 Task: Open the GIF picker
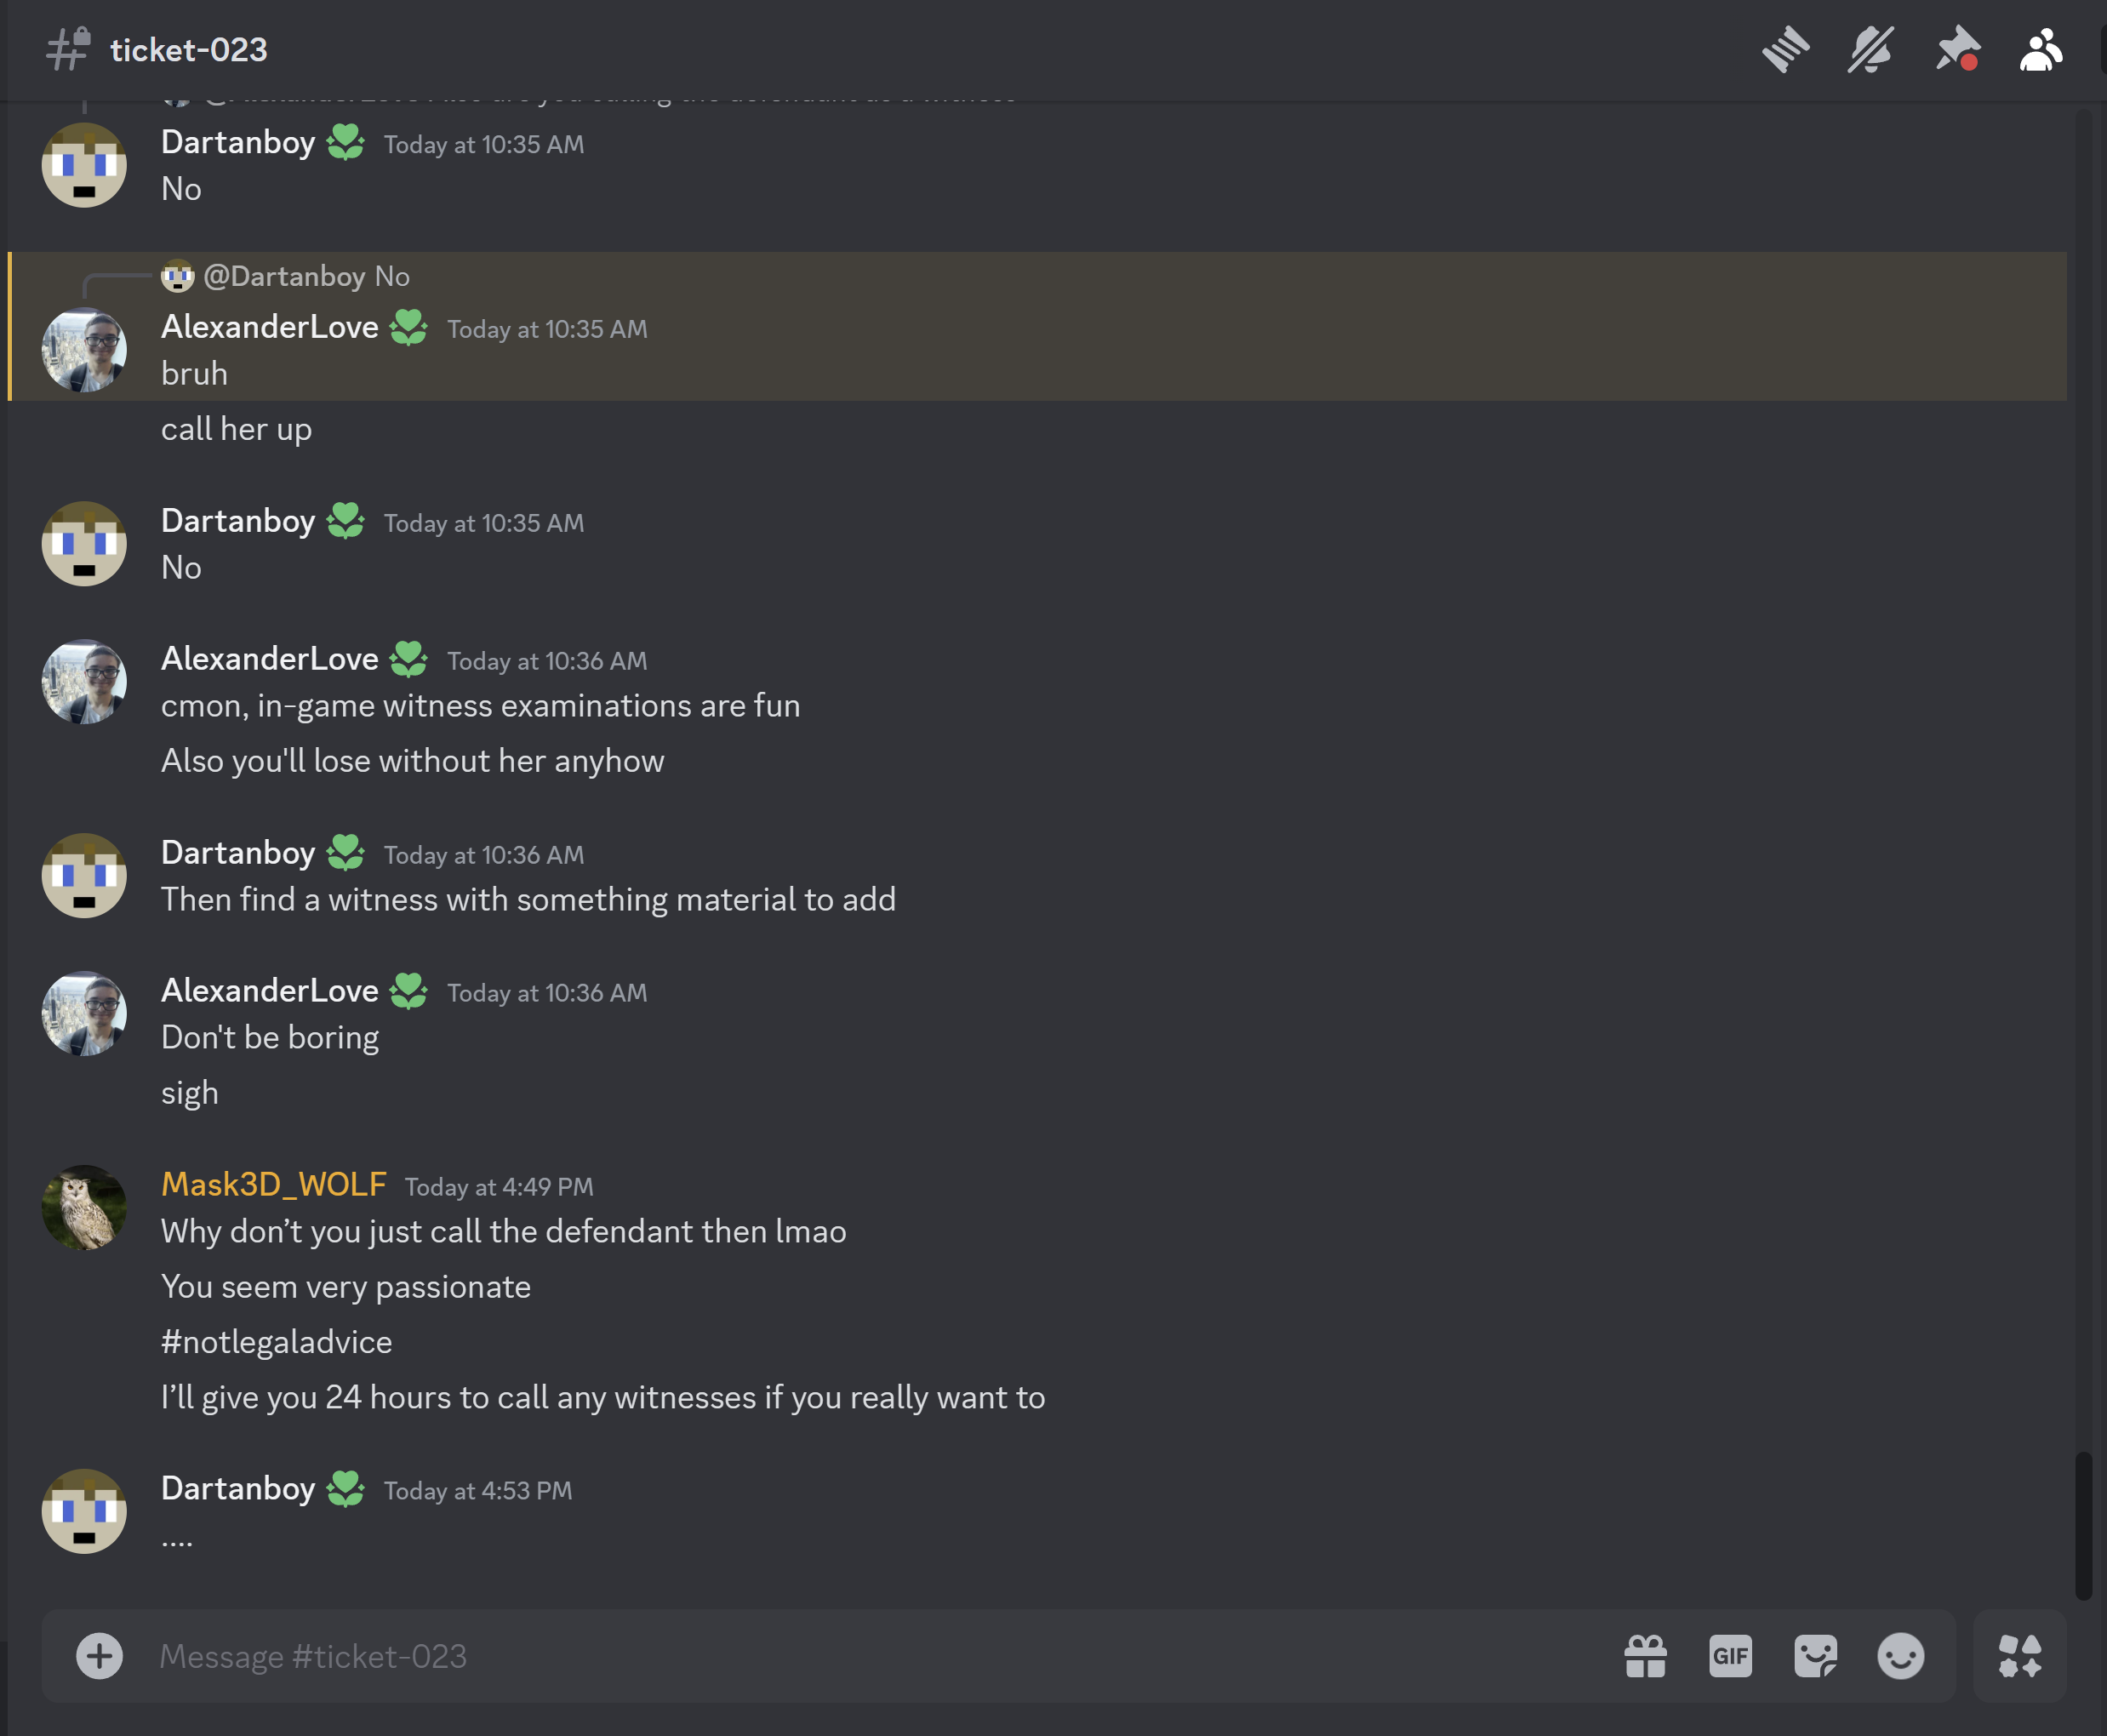point(1730,1656)
